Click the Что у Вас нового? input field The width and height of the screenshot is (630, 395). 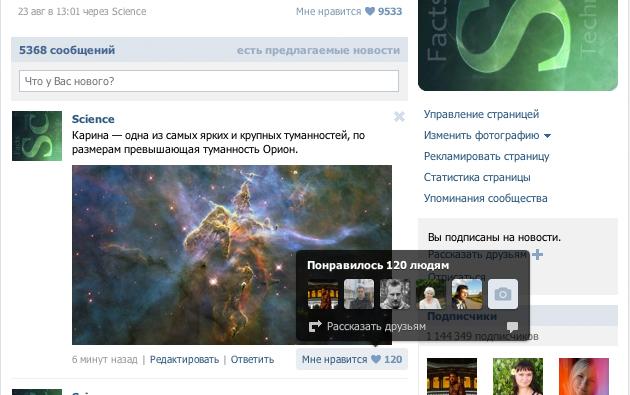pyautogui.click(x=209, y=81)
